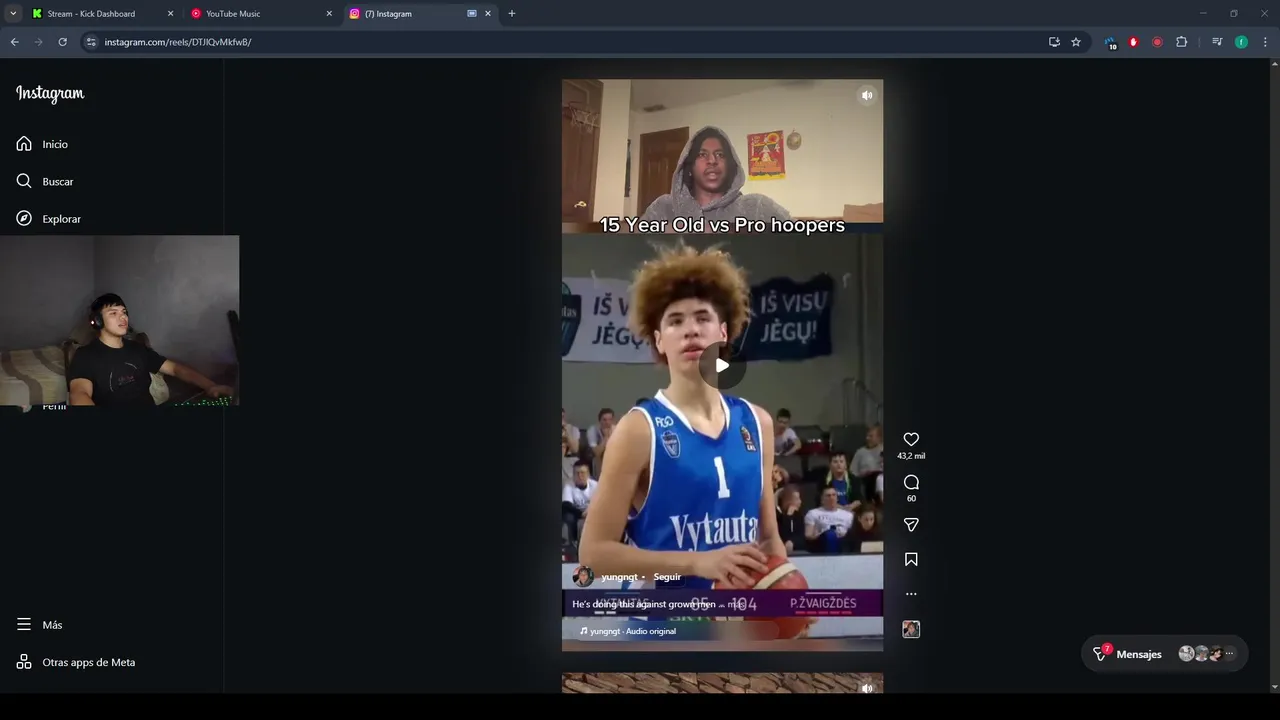Focus the instagram.com URL address bar
This screenshot has height=720, width=1280.
[570, 42]
